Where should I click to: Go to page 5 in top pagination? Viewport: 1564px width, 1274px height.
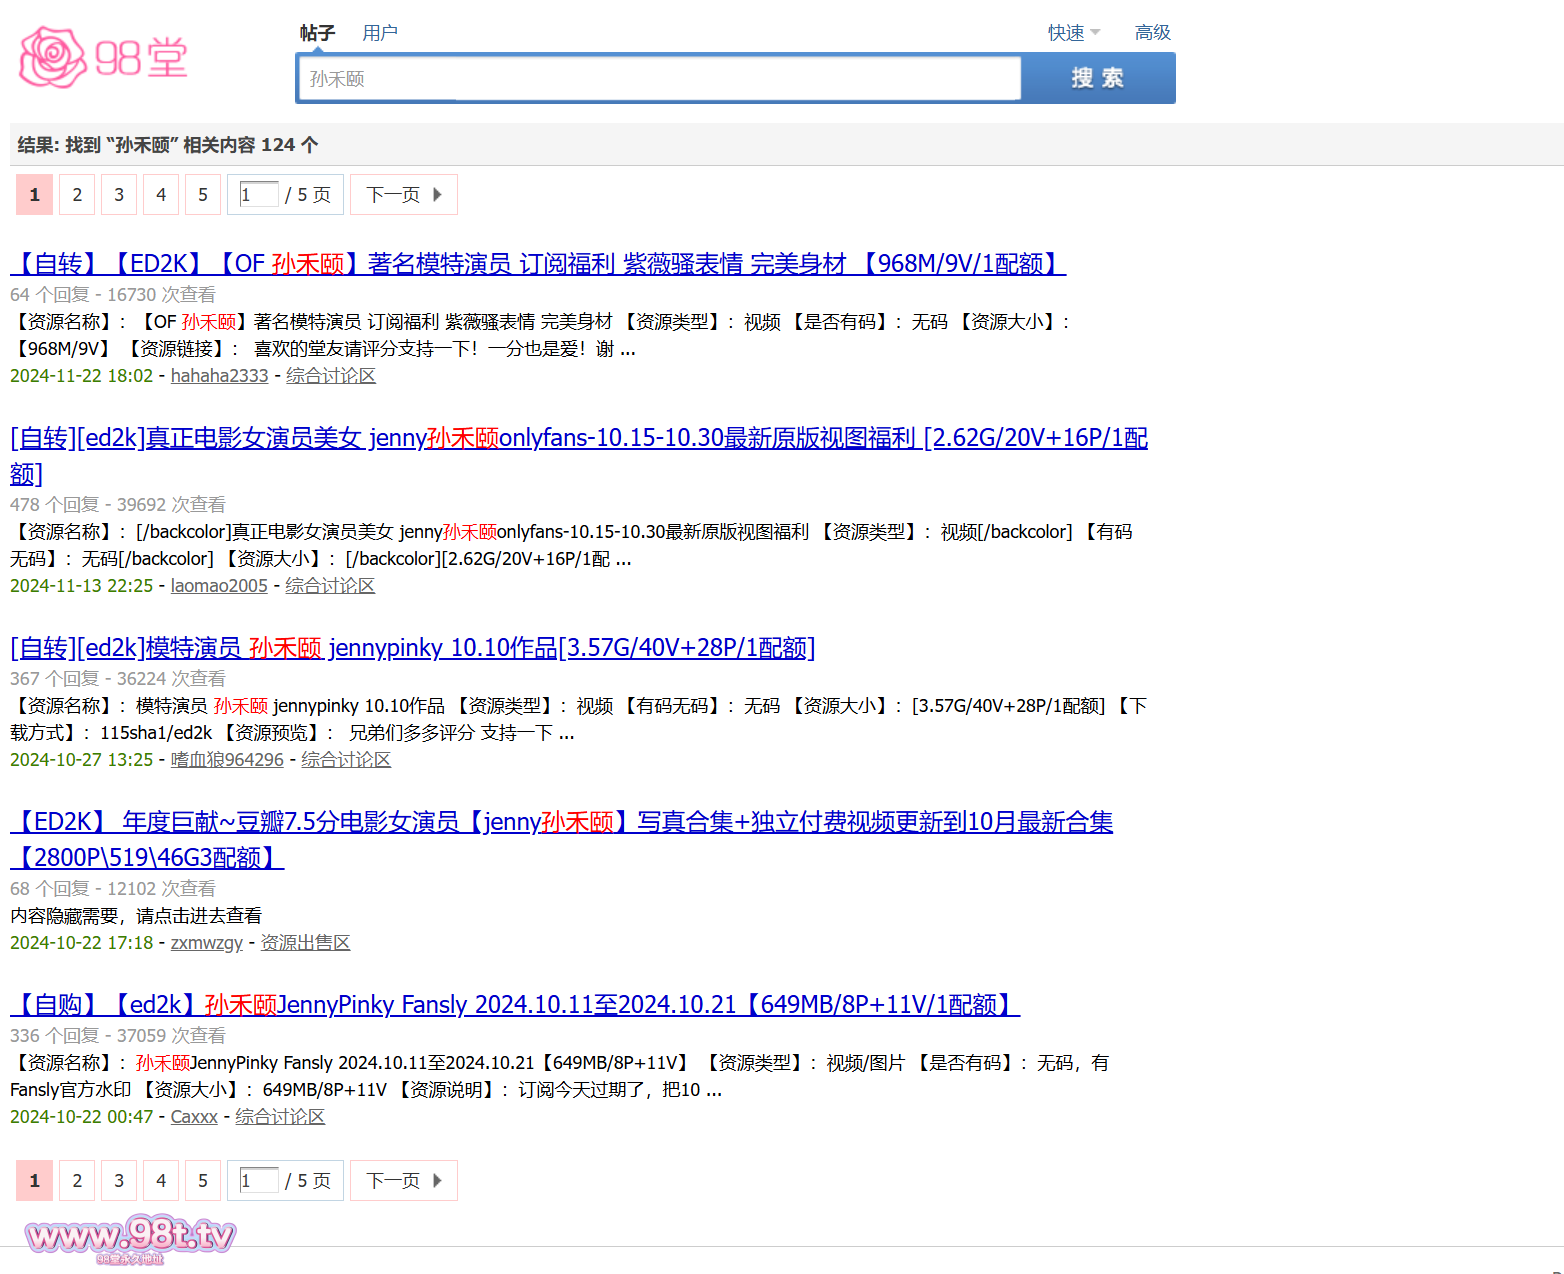(203, 195)
